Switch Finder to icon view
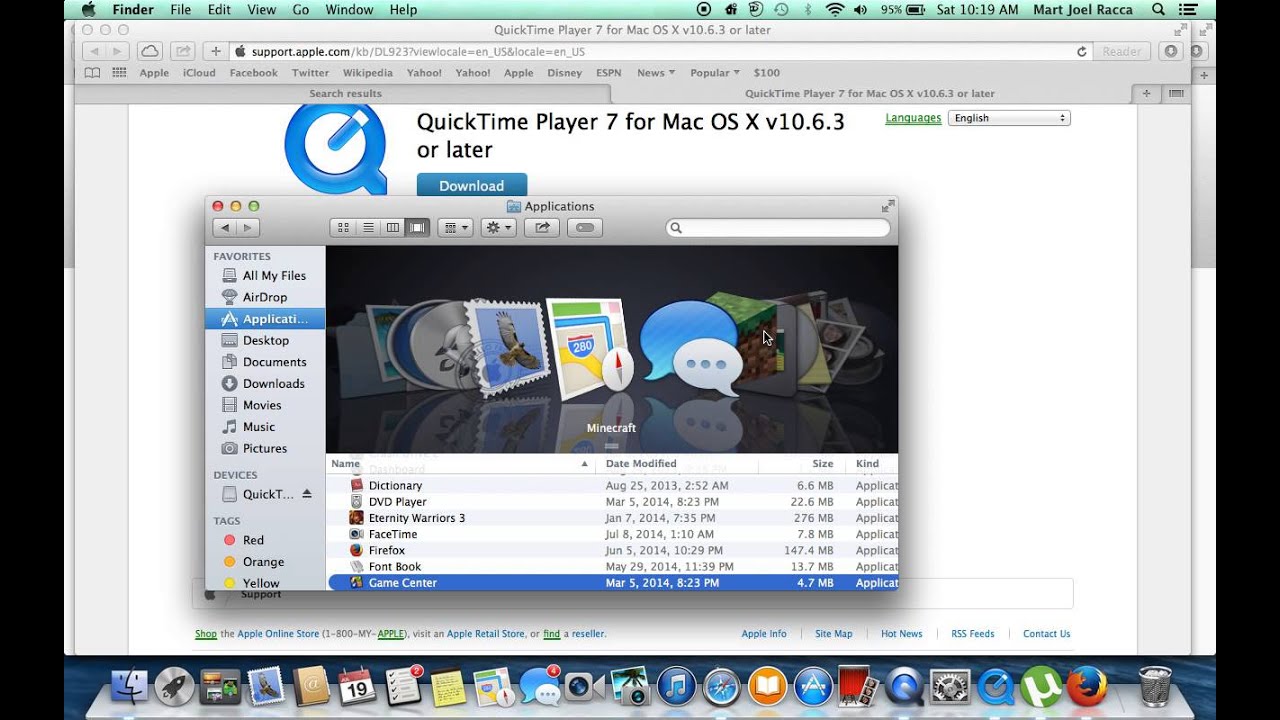This screenshot has width=1280, height=720. tap(343, 228)
